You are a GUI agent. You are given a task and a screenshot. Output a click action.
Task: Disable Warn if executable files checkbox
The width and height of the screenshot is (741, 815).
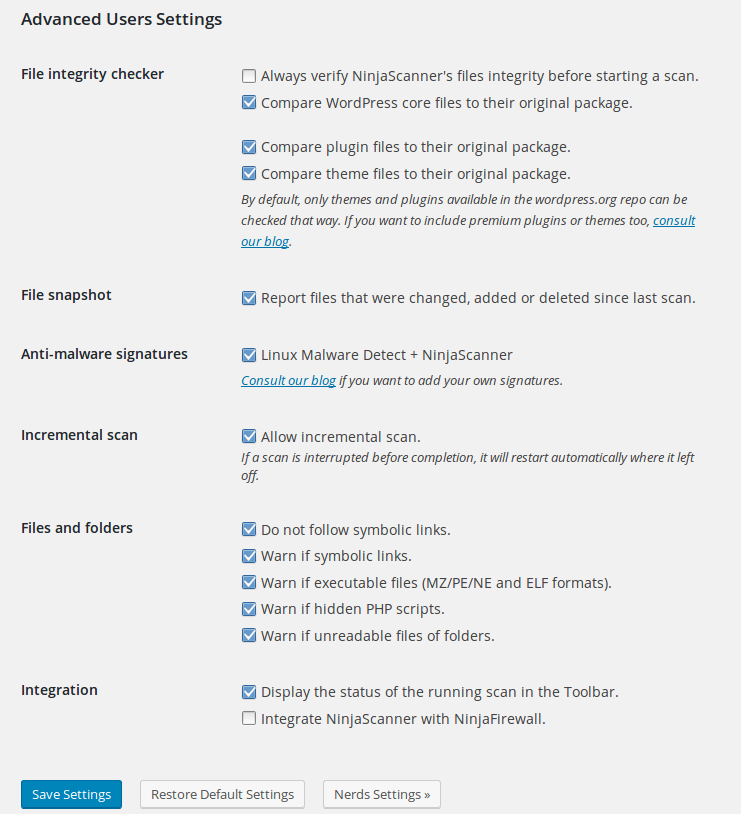click(249, 583)
